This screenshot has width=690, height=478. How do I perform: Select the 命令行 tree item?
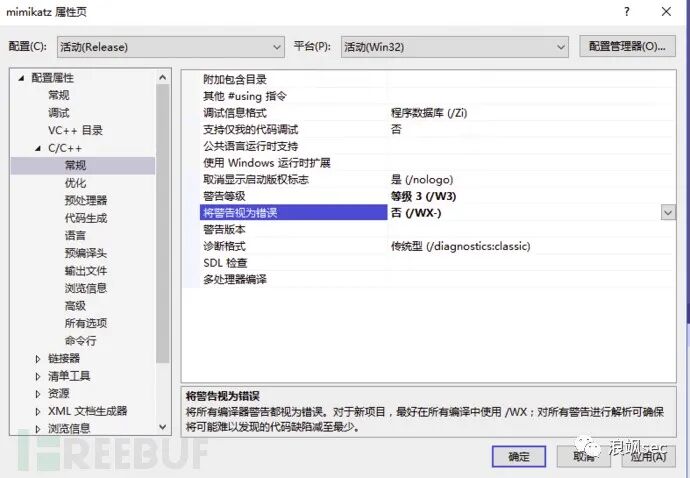click(x=80, y=341)
